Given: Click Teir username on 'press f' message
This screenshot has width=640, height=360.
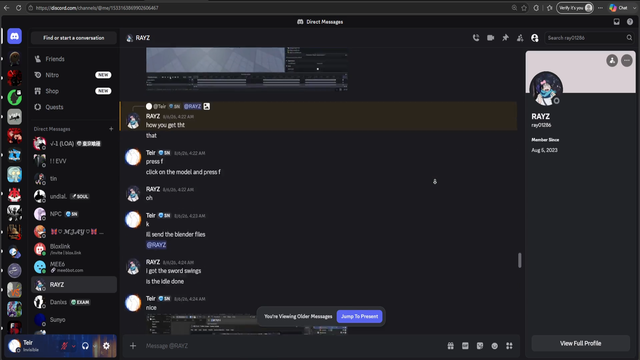Looking at the screenshot, I should tap(151, 153).
